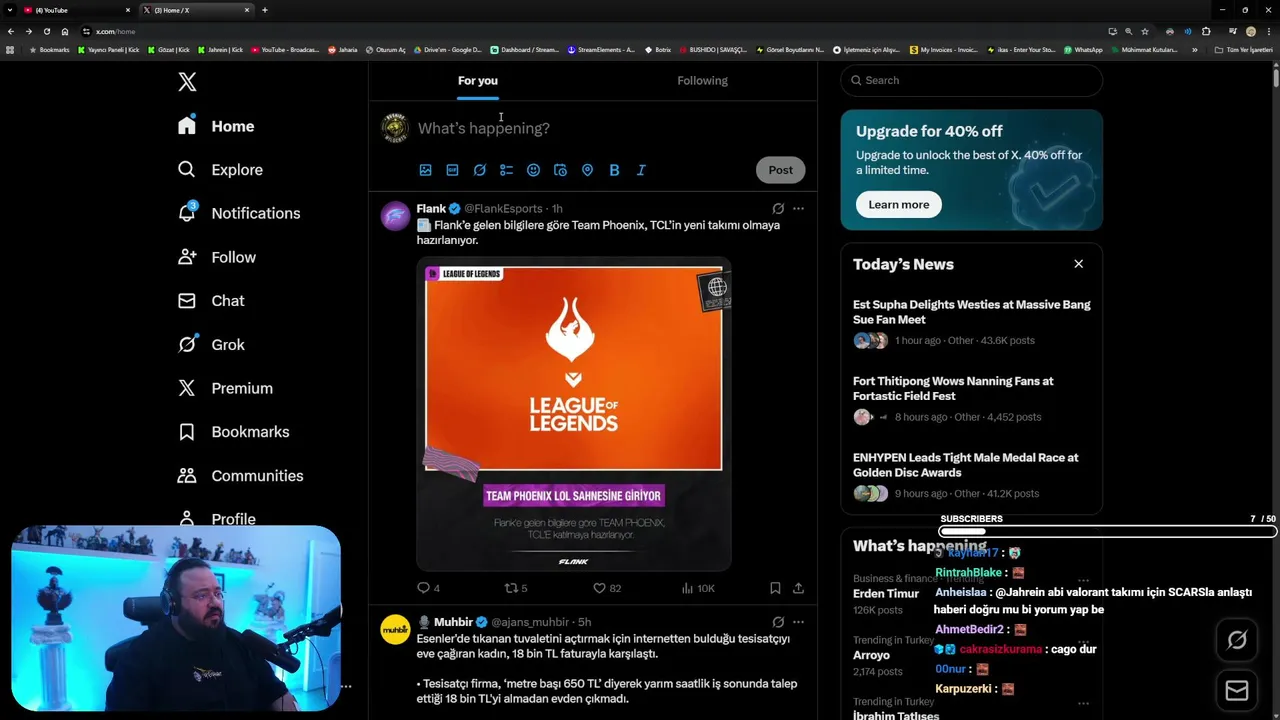Focus the What's happening compose box
Image resolution: width=1280 pixels, height=720 pixels.
pyautogui.click(x=610, y=128)
